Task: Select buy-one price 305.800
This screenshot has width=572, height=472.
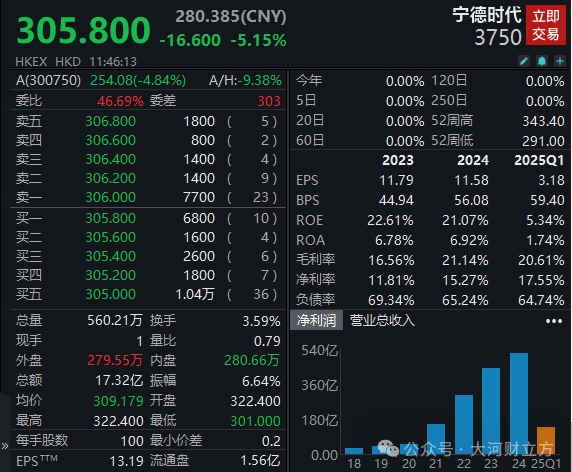Action: [111, 218]
